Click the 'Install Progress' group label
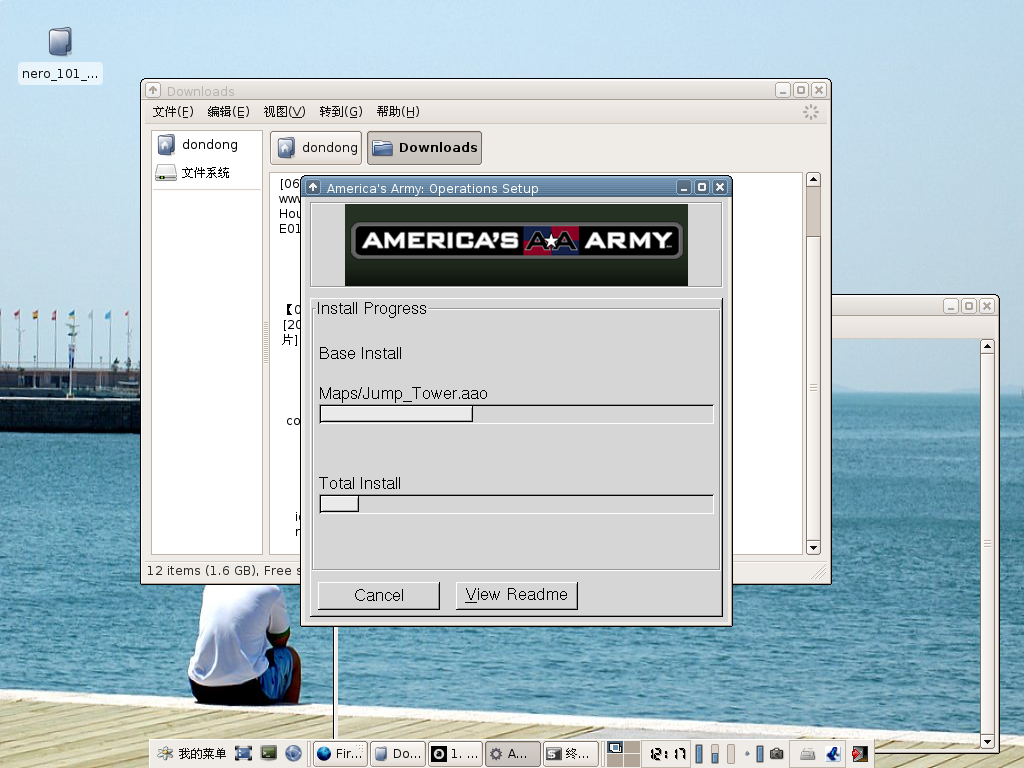Viewport: 1024px width, 768px height. tap(372, 308)
